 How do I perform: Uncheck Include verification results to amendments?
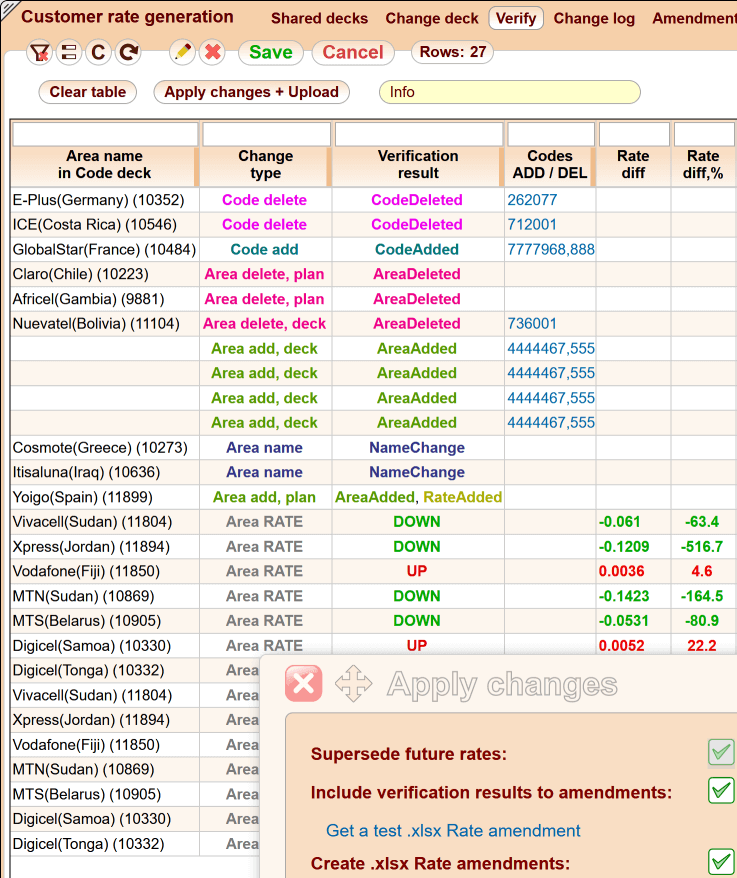point(721,791)
